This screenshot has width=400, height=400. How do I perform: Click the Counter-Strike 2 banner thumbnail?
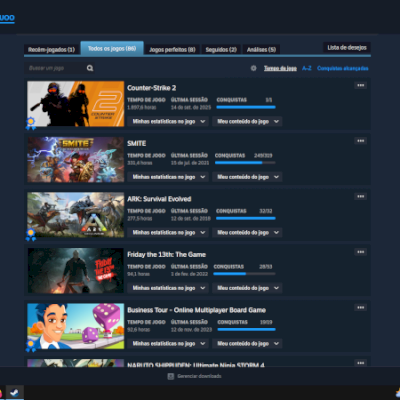[x=76, y=104]
